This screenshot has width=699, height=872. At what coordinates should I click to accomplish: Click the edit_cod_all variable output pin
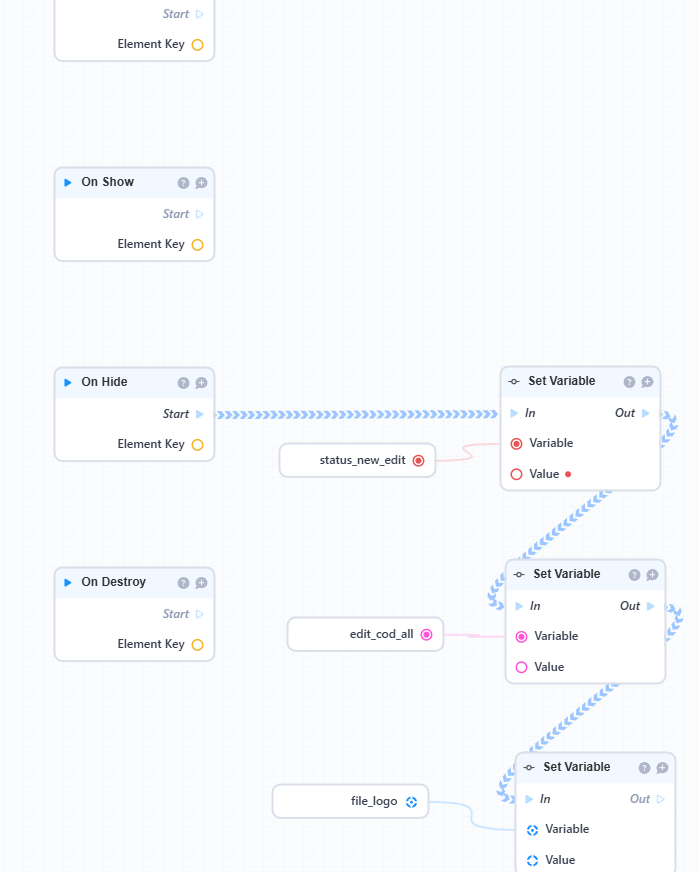(426, 634)
